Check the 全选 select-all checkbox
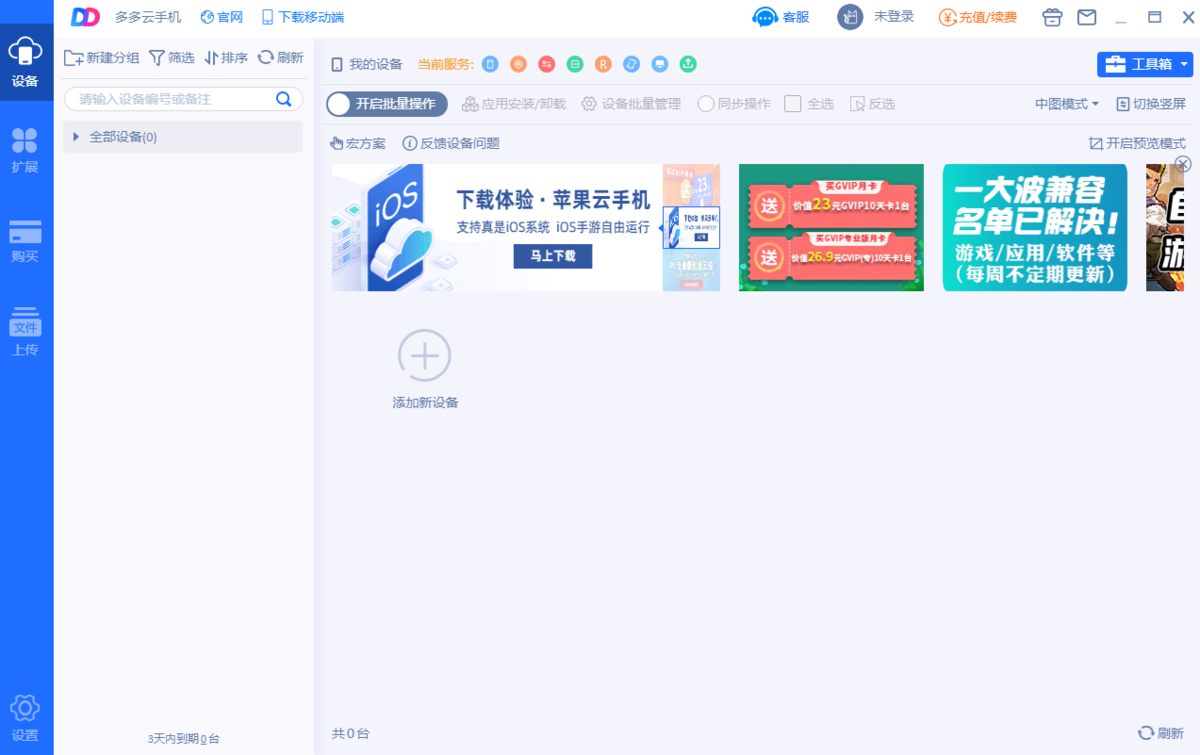Screen dimensions: 1200x755 795,104
